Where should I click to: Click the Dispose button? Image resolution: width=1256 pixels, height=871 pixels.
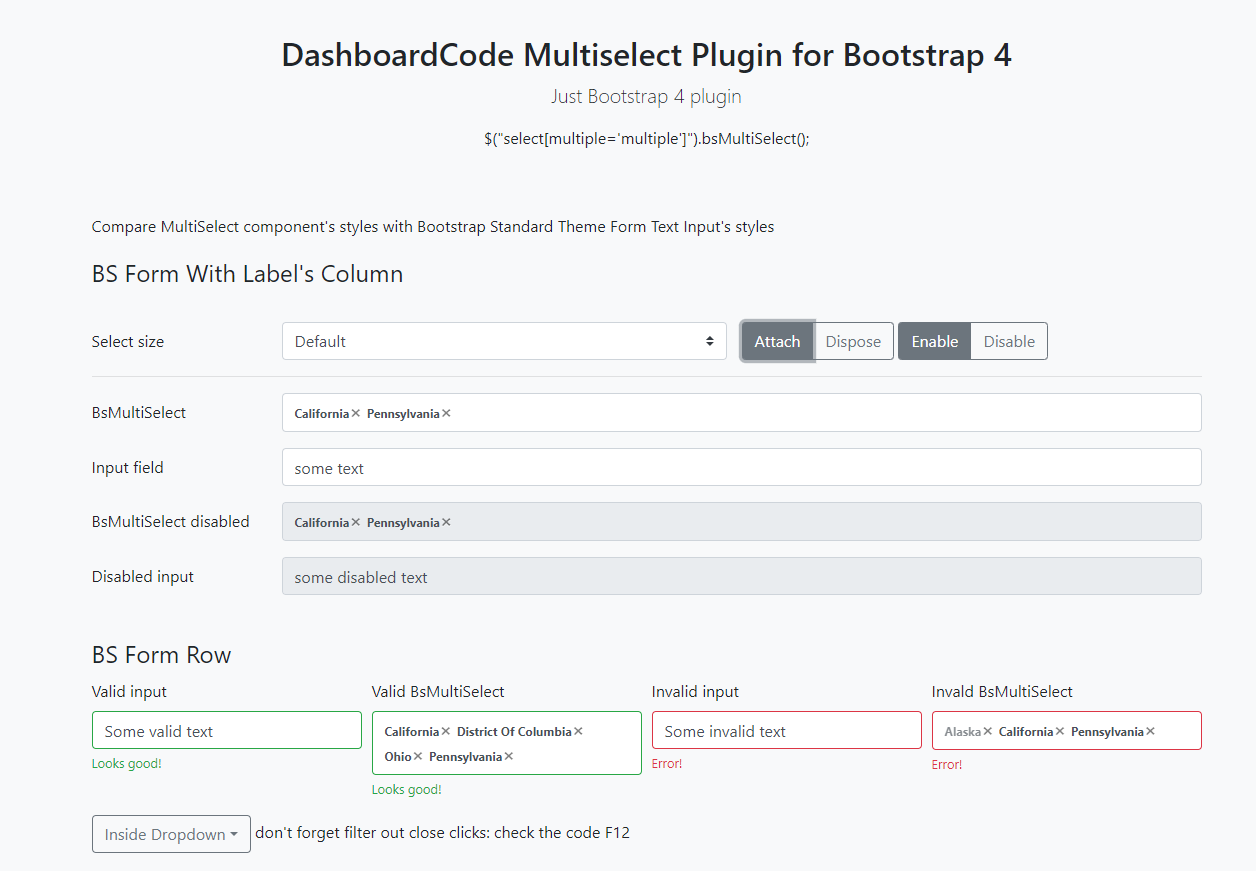coord(853,341)
